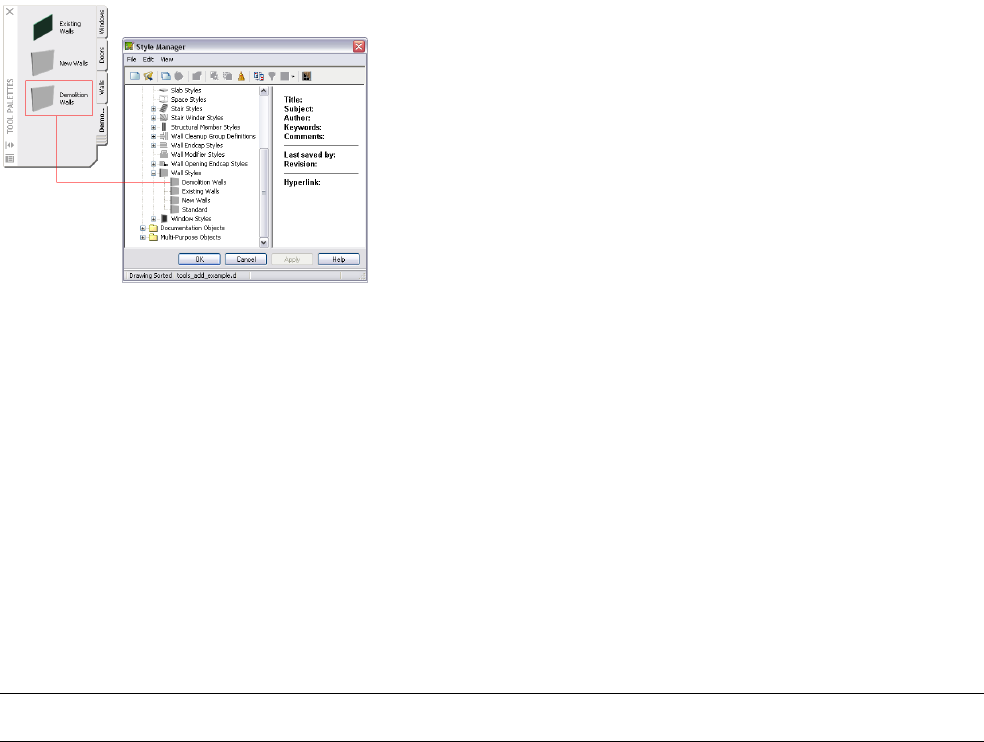Expand the Window Styles node

pyautogui.click(x=153, y=219)
